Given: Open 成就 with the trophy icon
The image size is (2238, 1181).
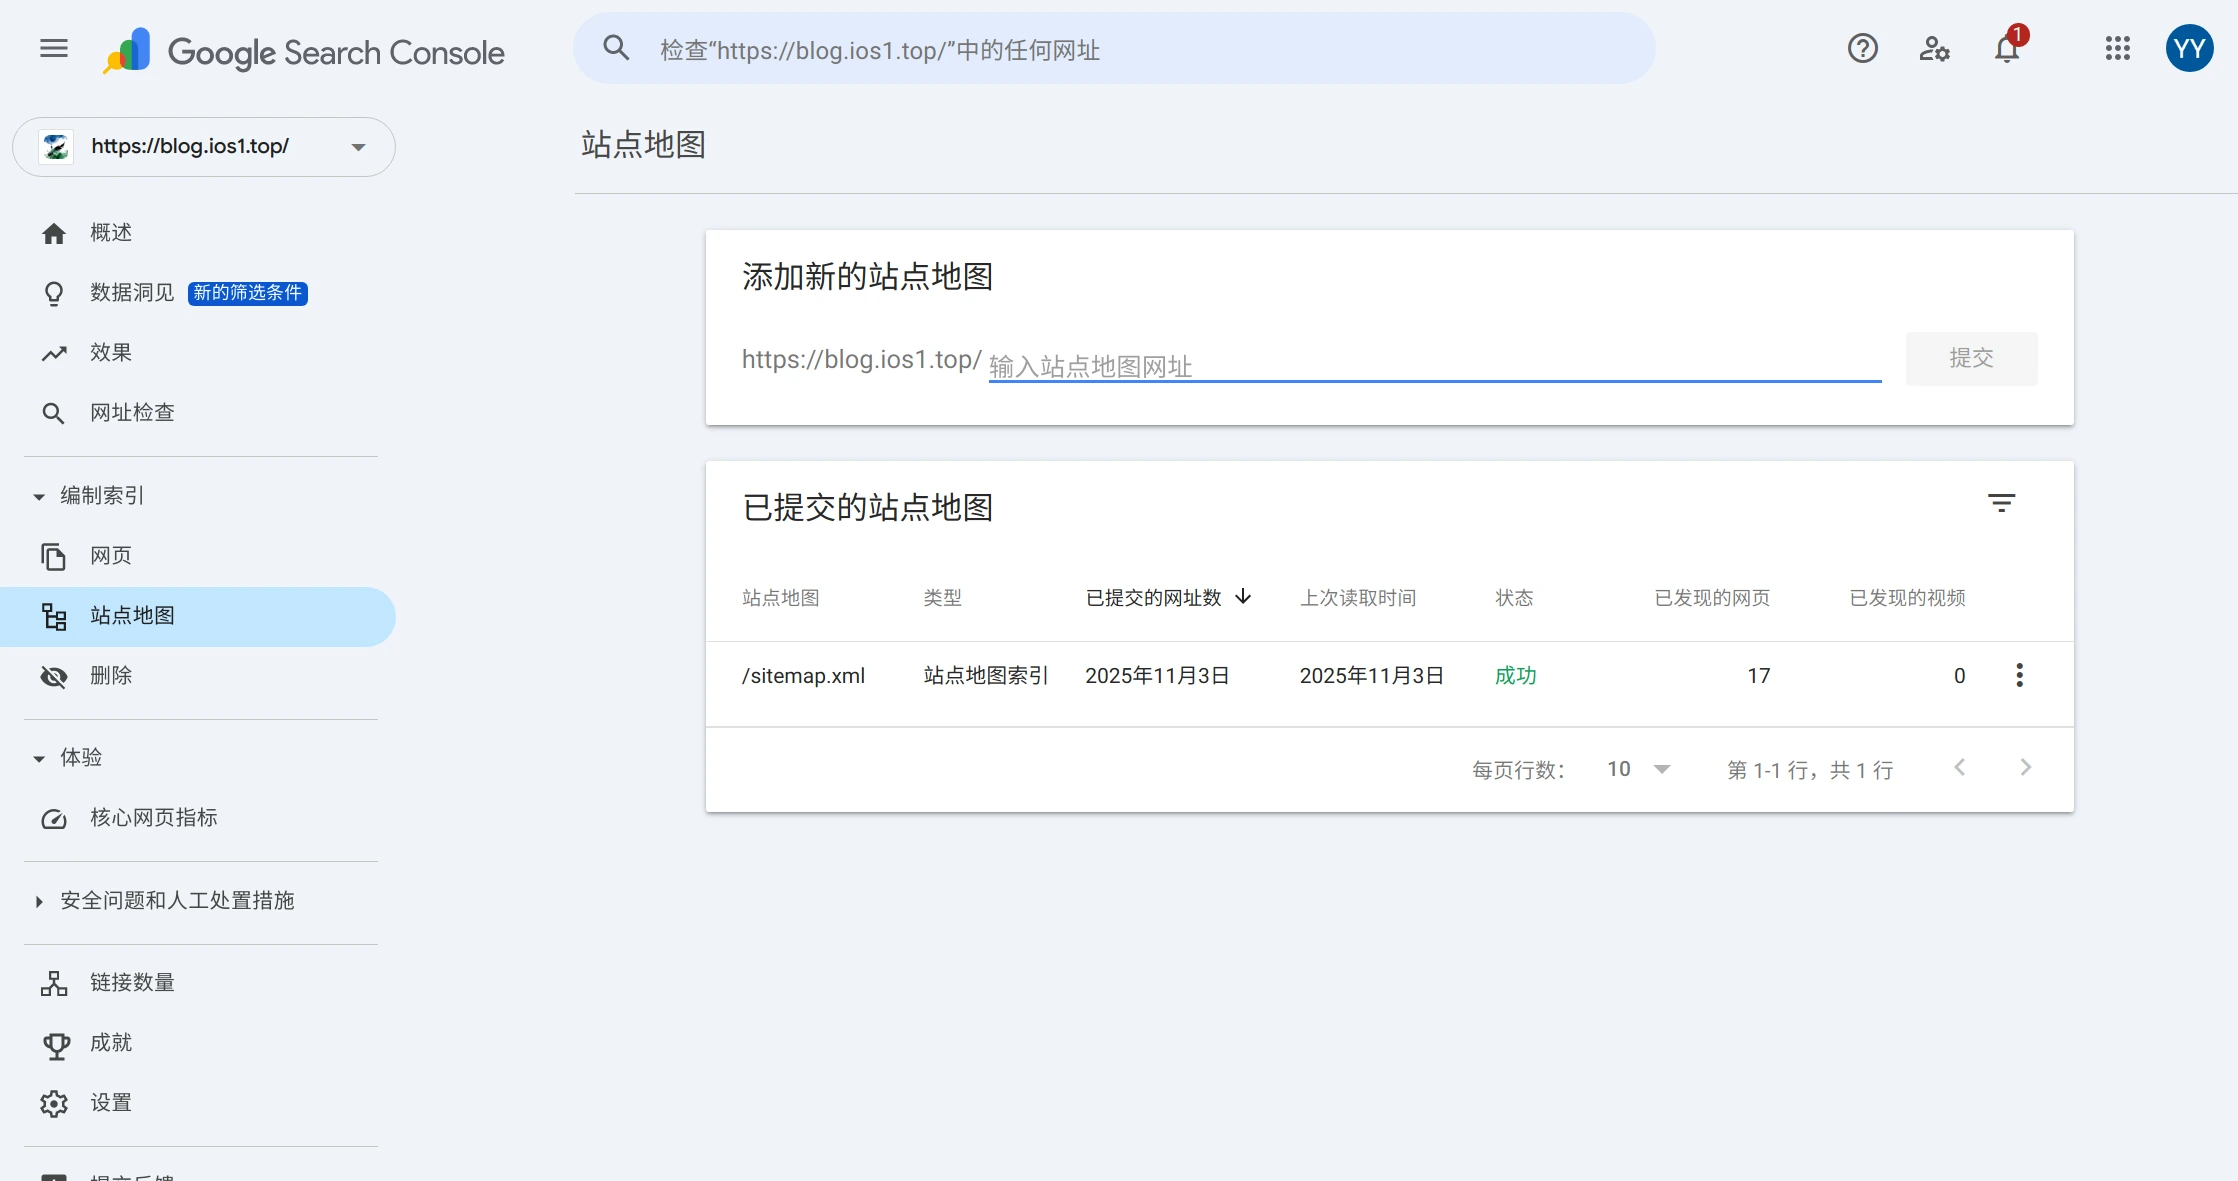Looking at the screenshot, I should (109, 1043).
